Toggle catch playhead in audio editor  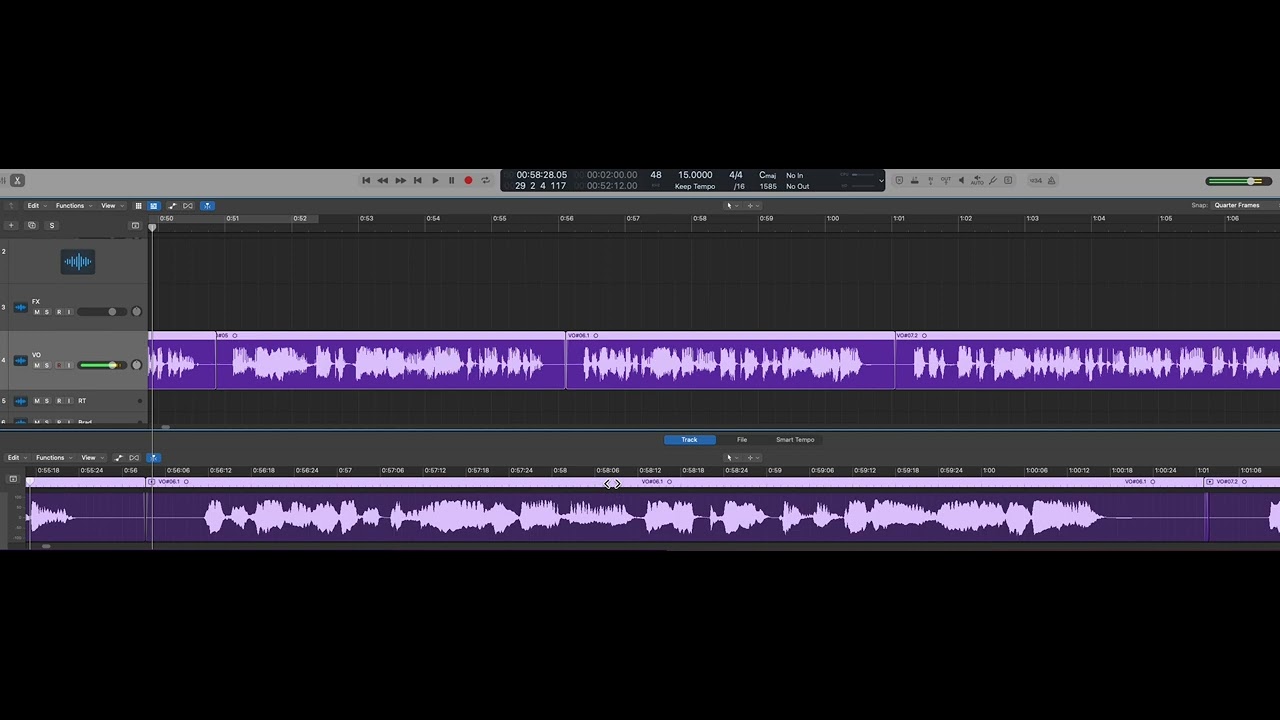(x=154, y=458)
